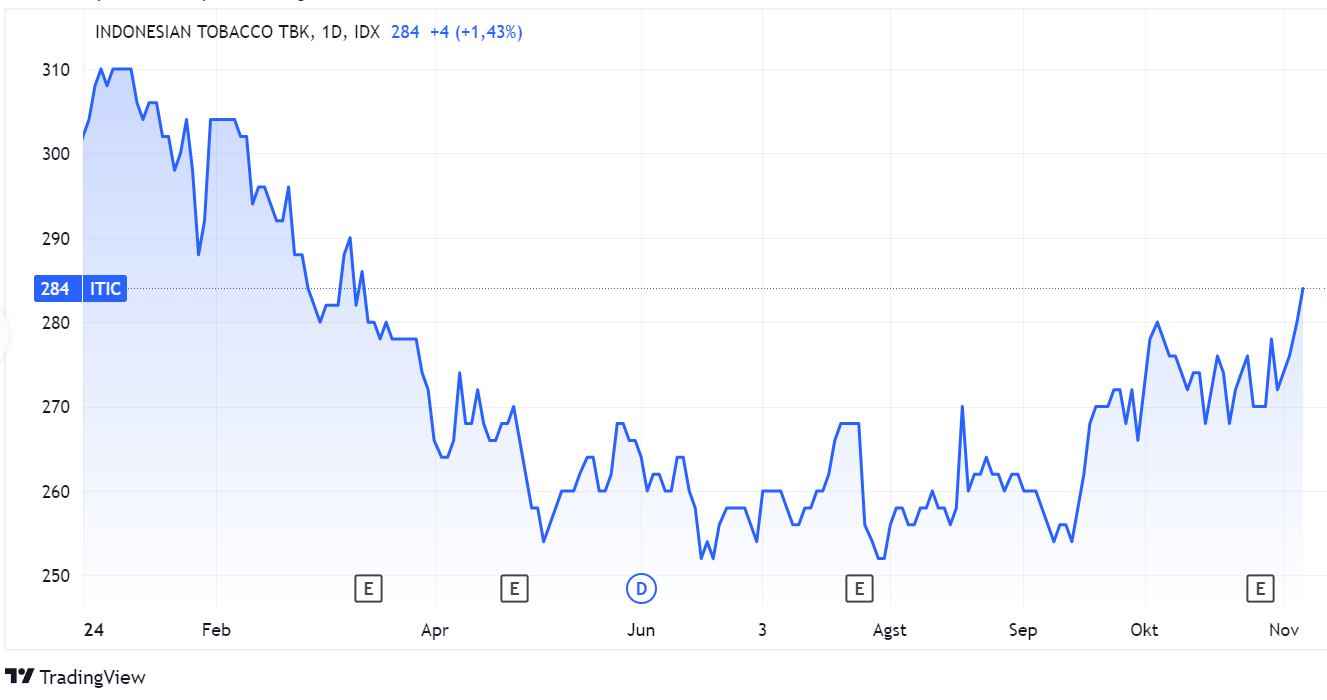The width and height of the screenshot is (1327, 700).
Task: Click the Agst date axis label
Action: (890, 630)
